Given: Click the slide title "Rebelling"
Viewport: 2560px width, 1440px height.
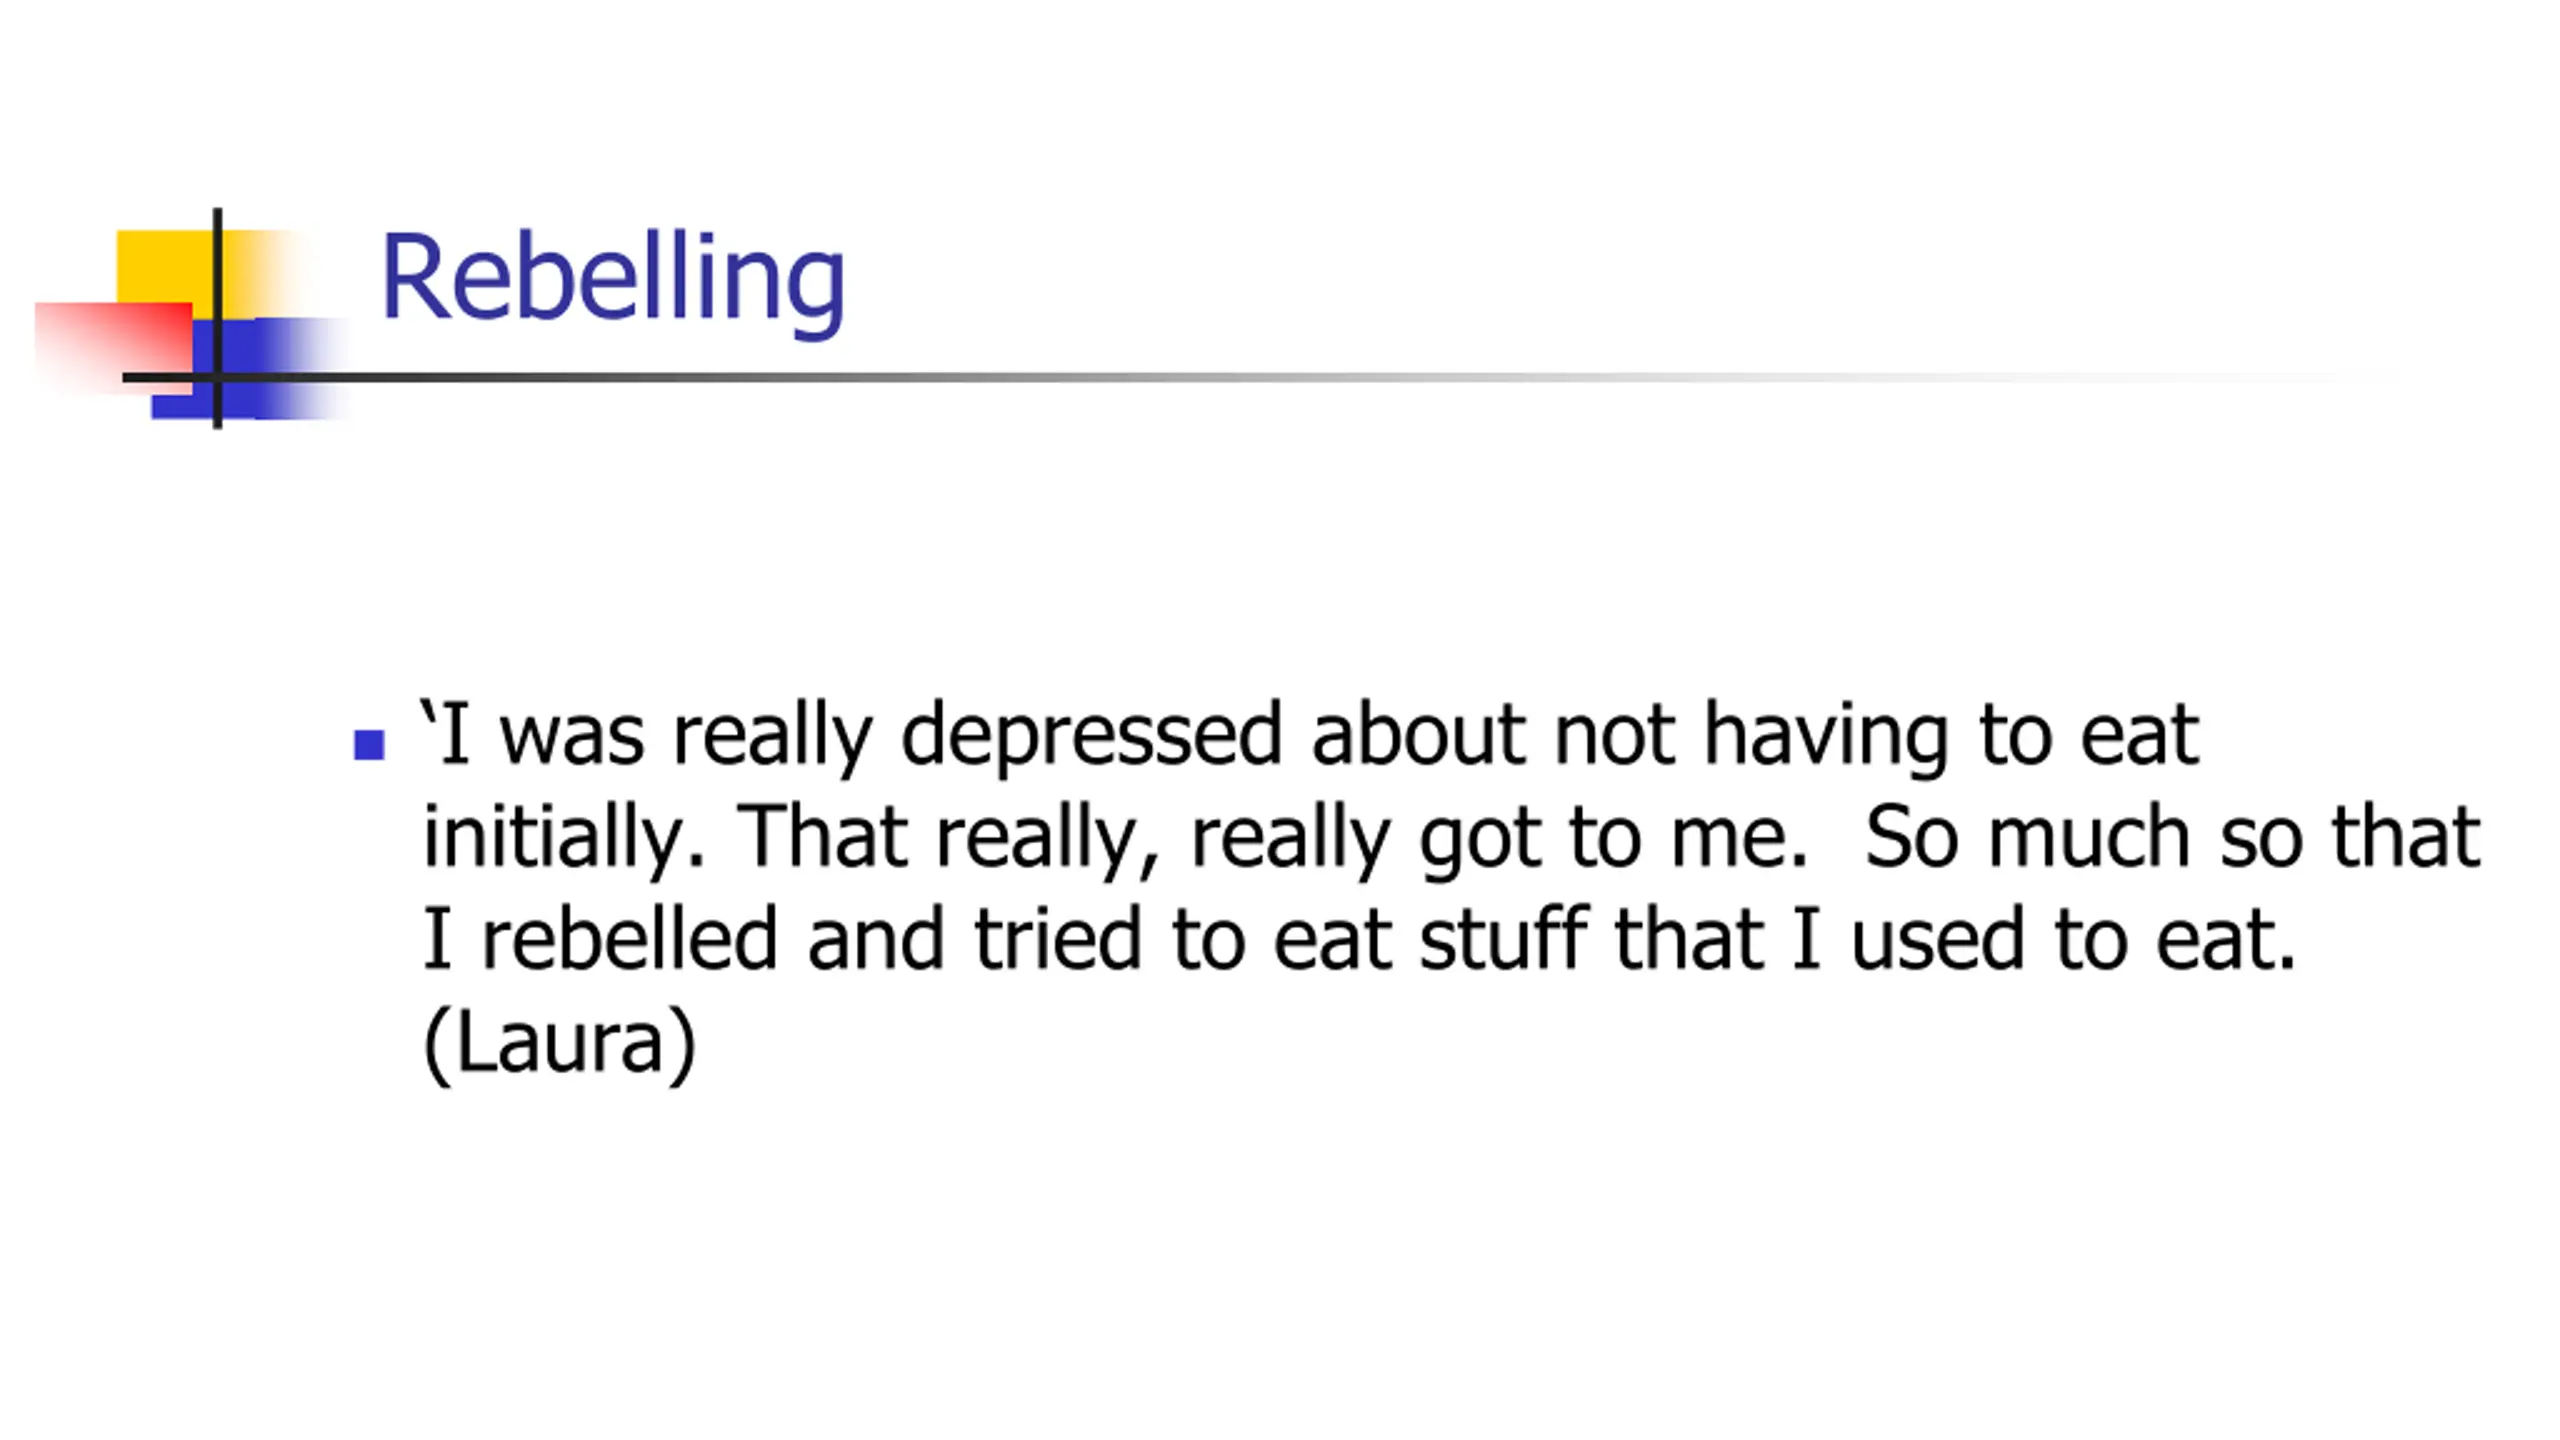Looking at the screenshot, I should 613,279.
